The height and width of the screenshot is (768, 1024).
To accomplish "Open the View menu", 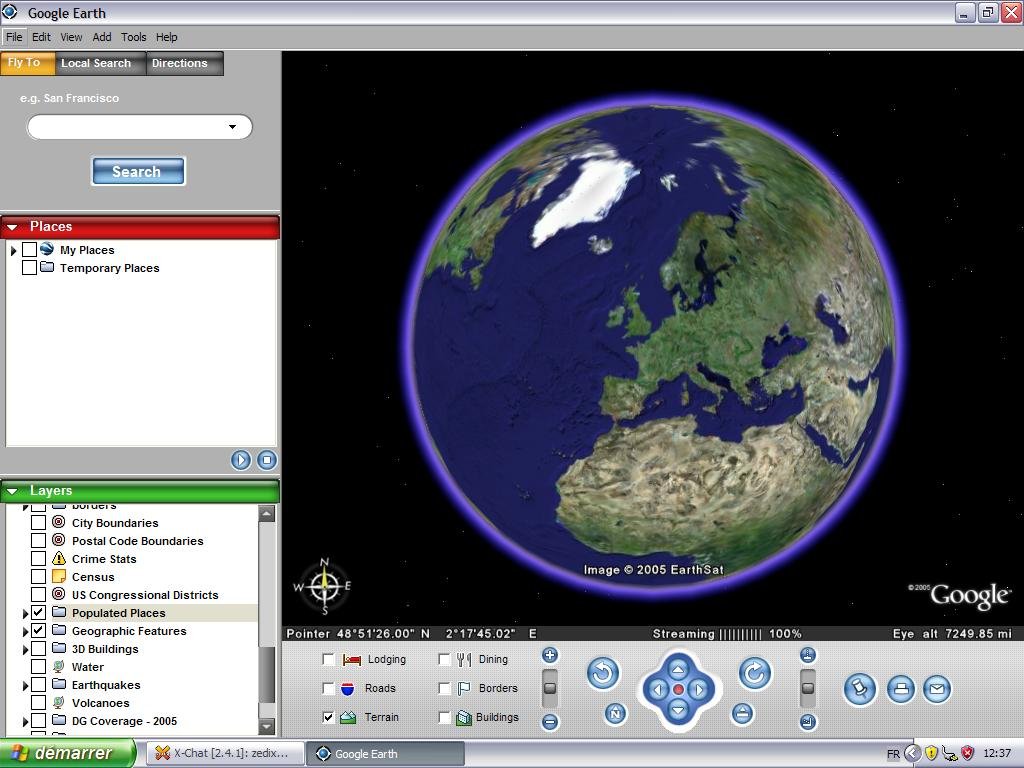I will [71, 37].
